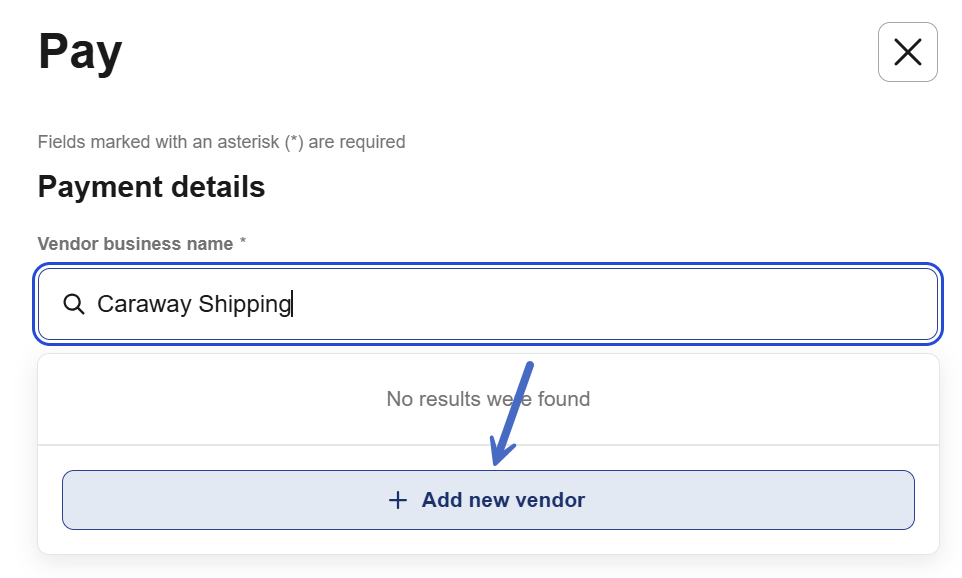Click the 'Caraway Shipping' typed text

pyautogui.click(x=193, y=304)
